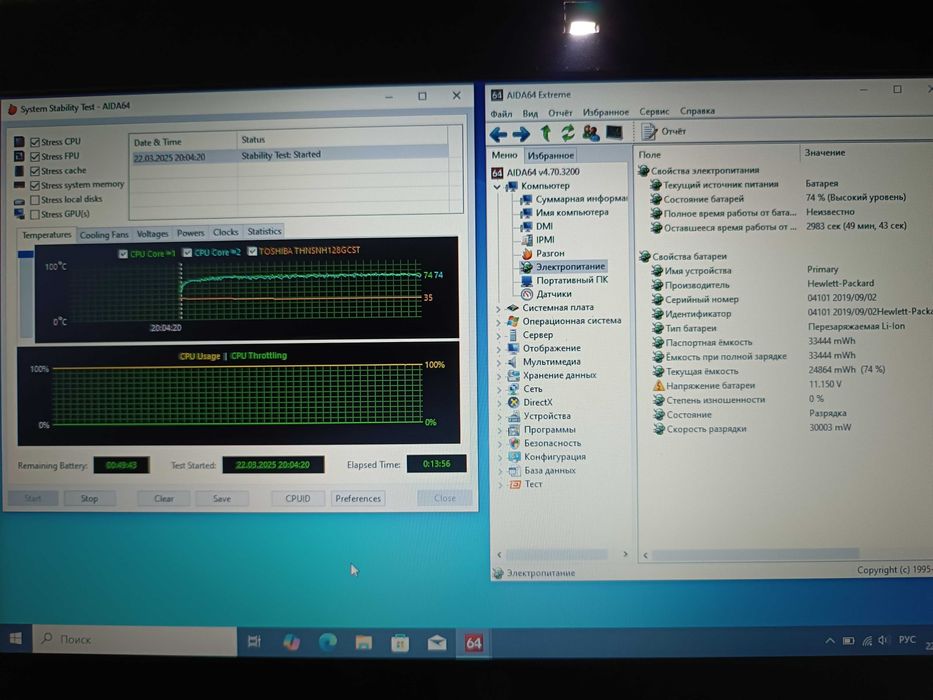933x700 pixels.
Task: Toggle the CPU Core #2 graph checkbox
Action: (x=187, y=252)
